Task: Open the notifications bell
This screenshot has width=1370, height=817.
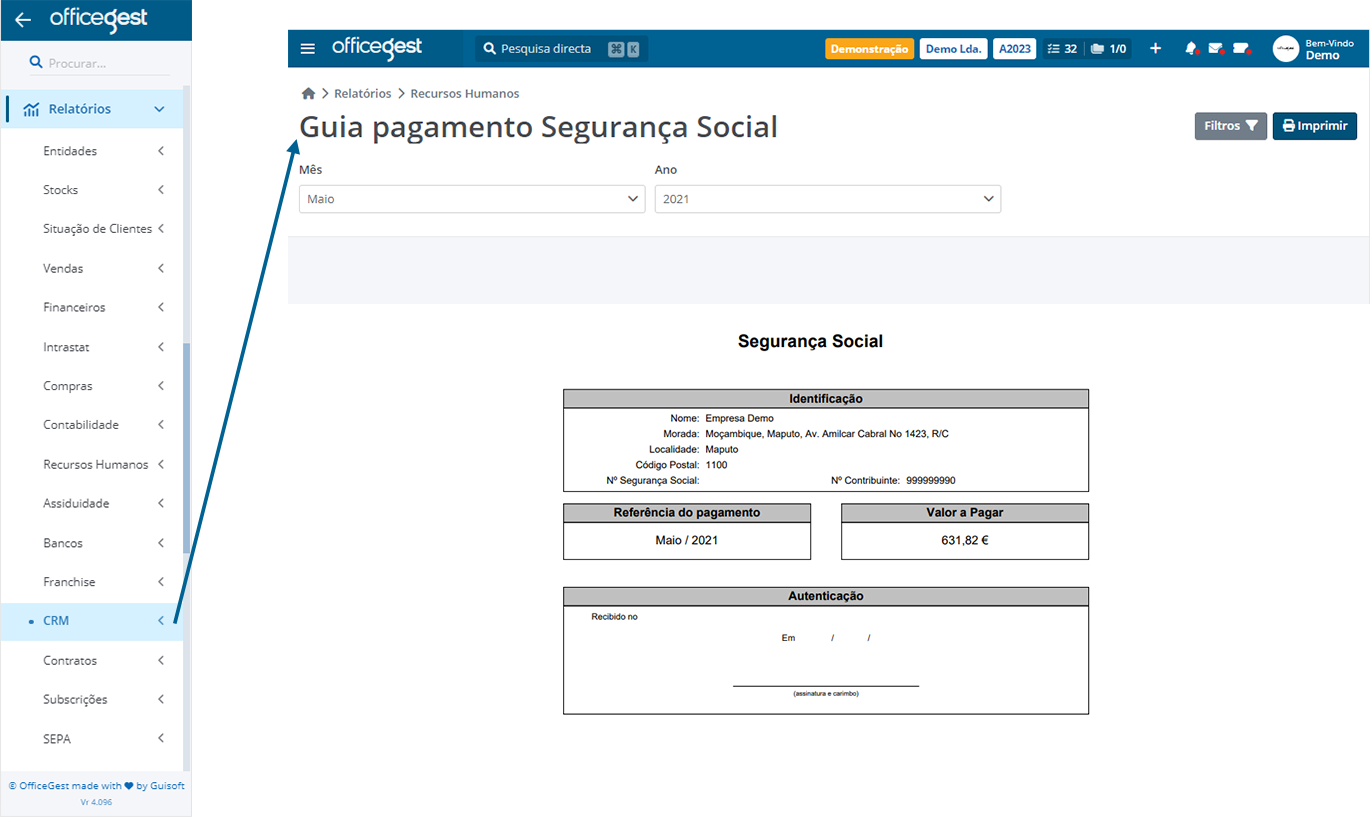Action: 1191,48
